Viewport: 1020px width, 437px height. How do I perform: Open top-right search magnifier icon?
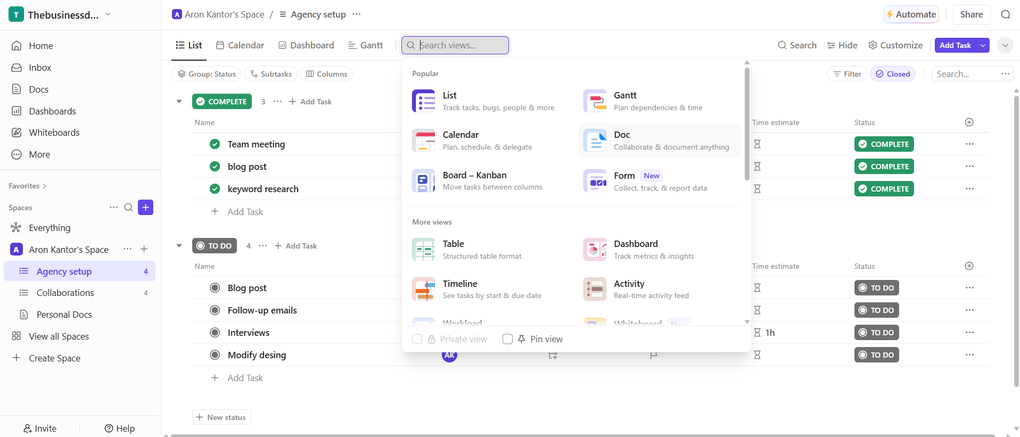1006,14
